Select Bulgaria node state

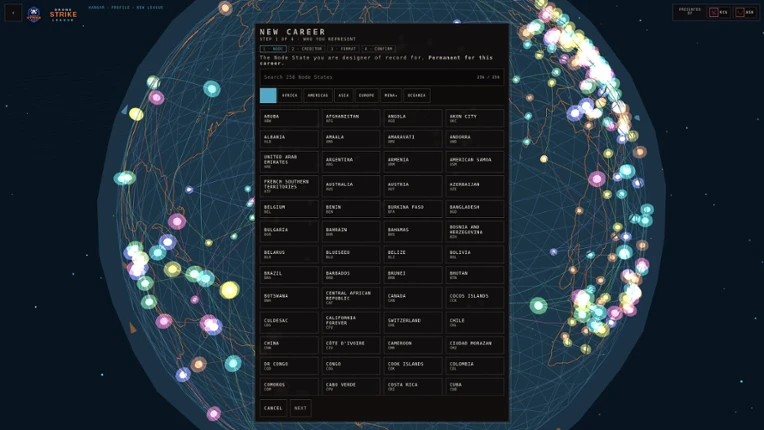click(289, 231)
